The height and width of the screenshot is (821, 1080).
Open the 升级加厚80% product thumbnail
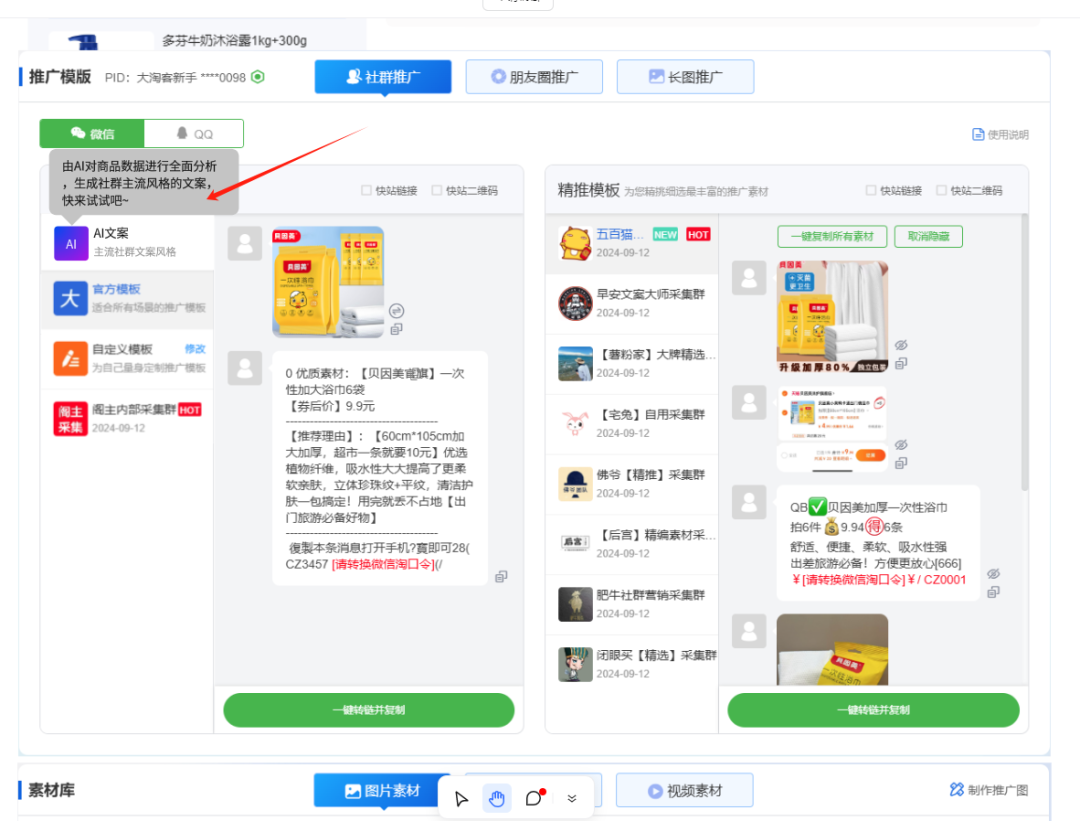[832, 317]
